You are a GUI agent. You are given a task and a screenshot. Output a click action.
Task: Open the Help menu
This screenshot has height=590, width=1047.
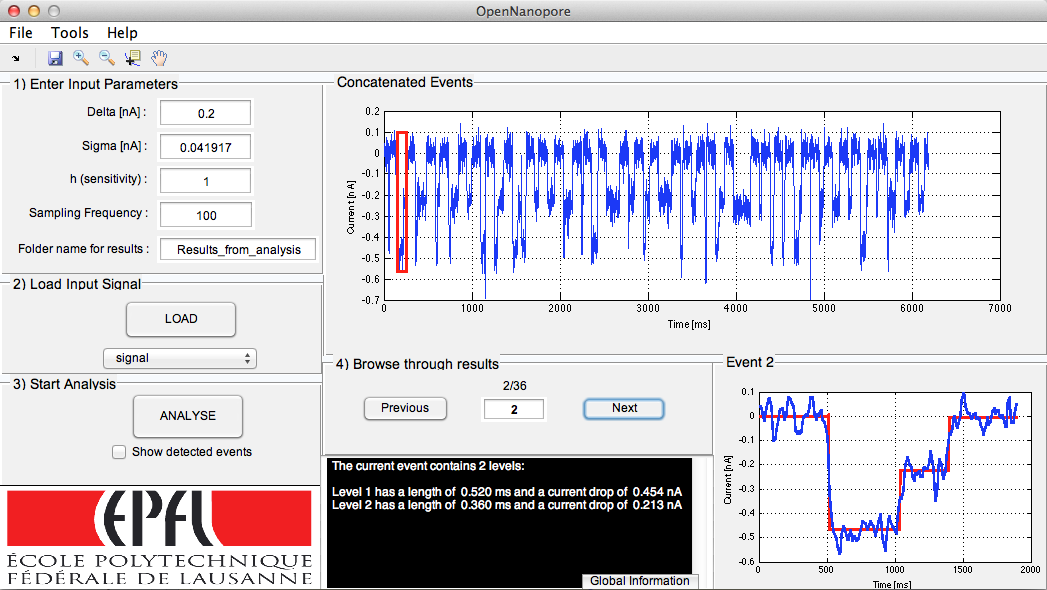[x=122, y=33]
